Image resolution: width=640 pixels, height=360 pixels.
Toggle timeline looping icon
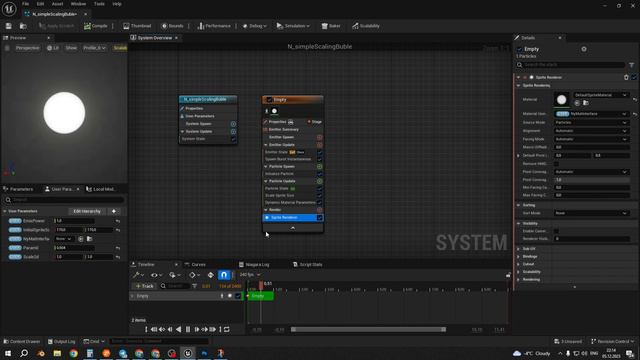pyautogui.click(x=227, y=329)
